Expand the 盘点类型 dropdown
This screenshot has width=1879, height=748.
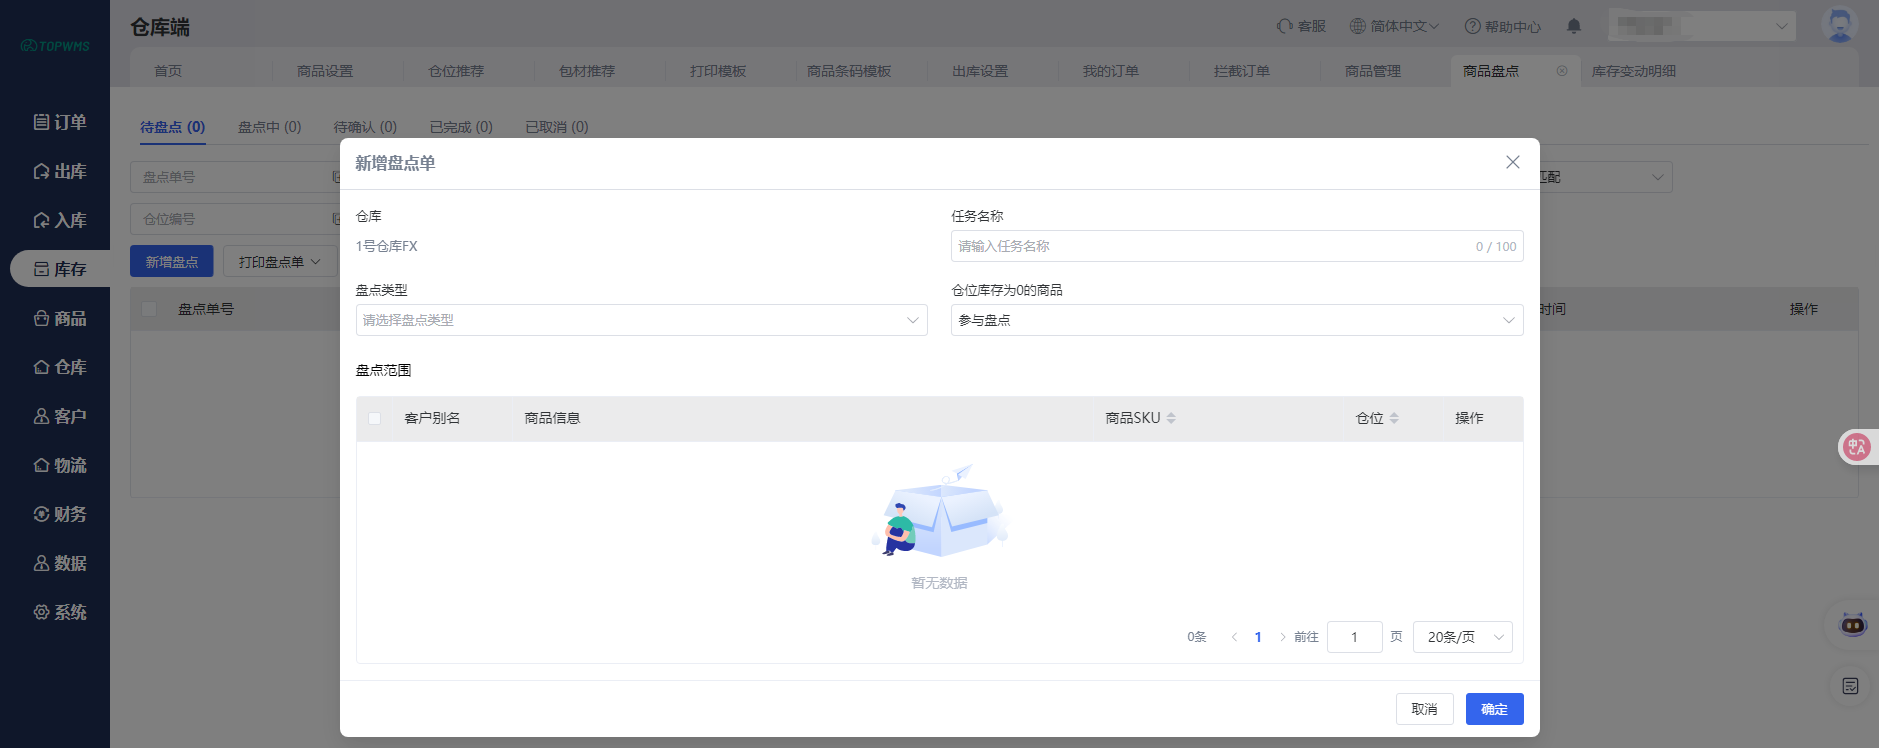click(x=641, y=320)
